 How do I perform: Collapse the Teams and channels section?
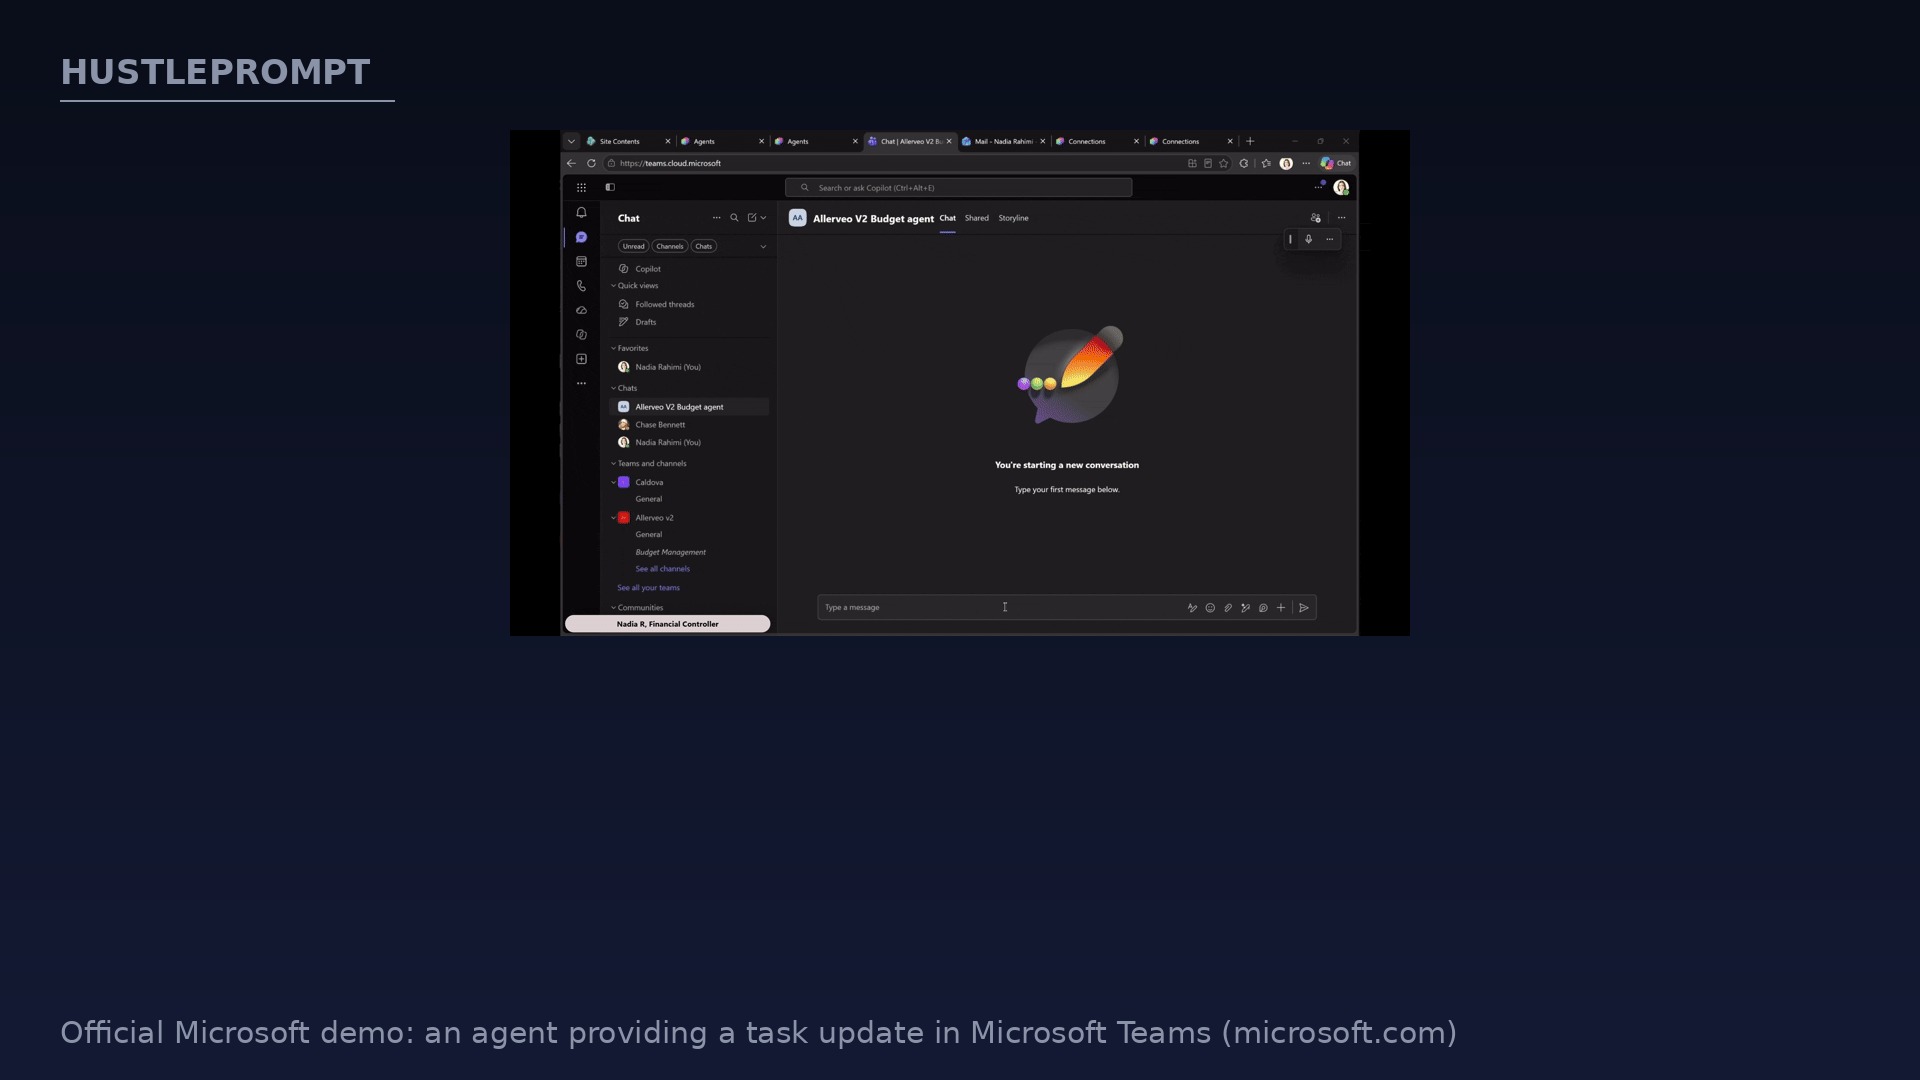(614, 464)
